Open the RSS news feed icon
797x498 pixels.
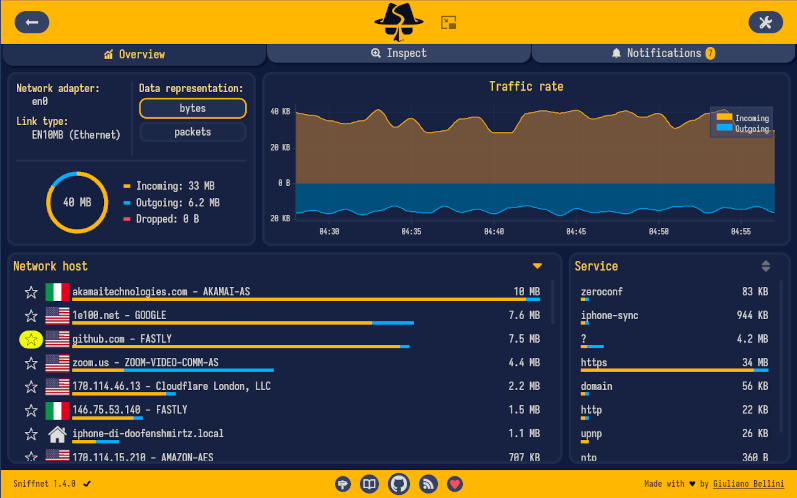(428, 484)
